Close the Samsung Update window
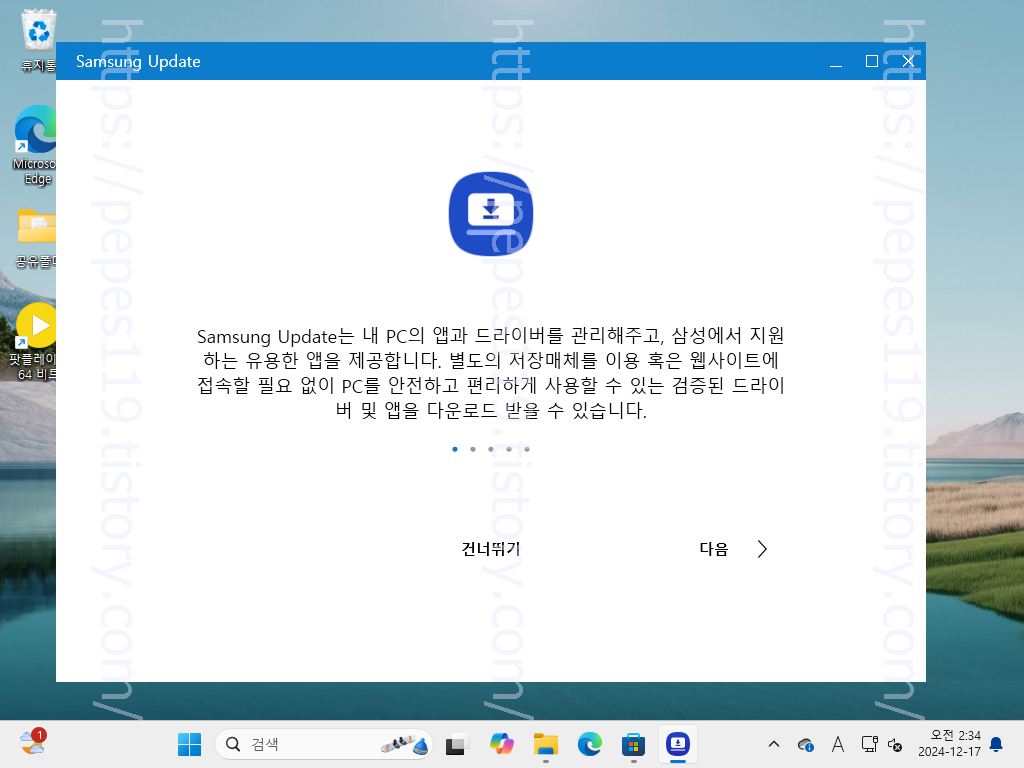The width and height of the screenshot is (1024, 768). click(x=908, y=61)
